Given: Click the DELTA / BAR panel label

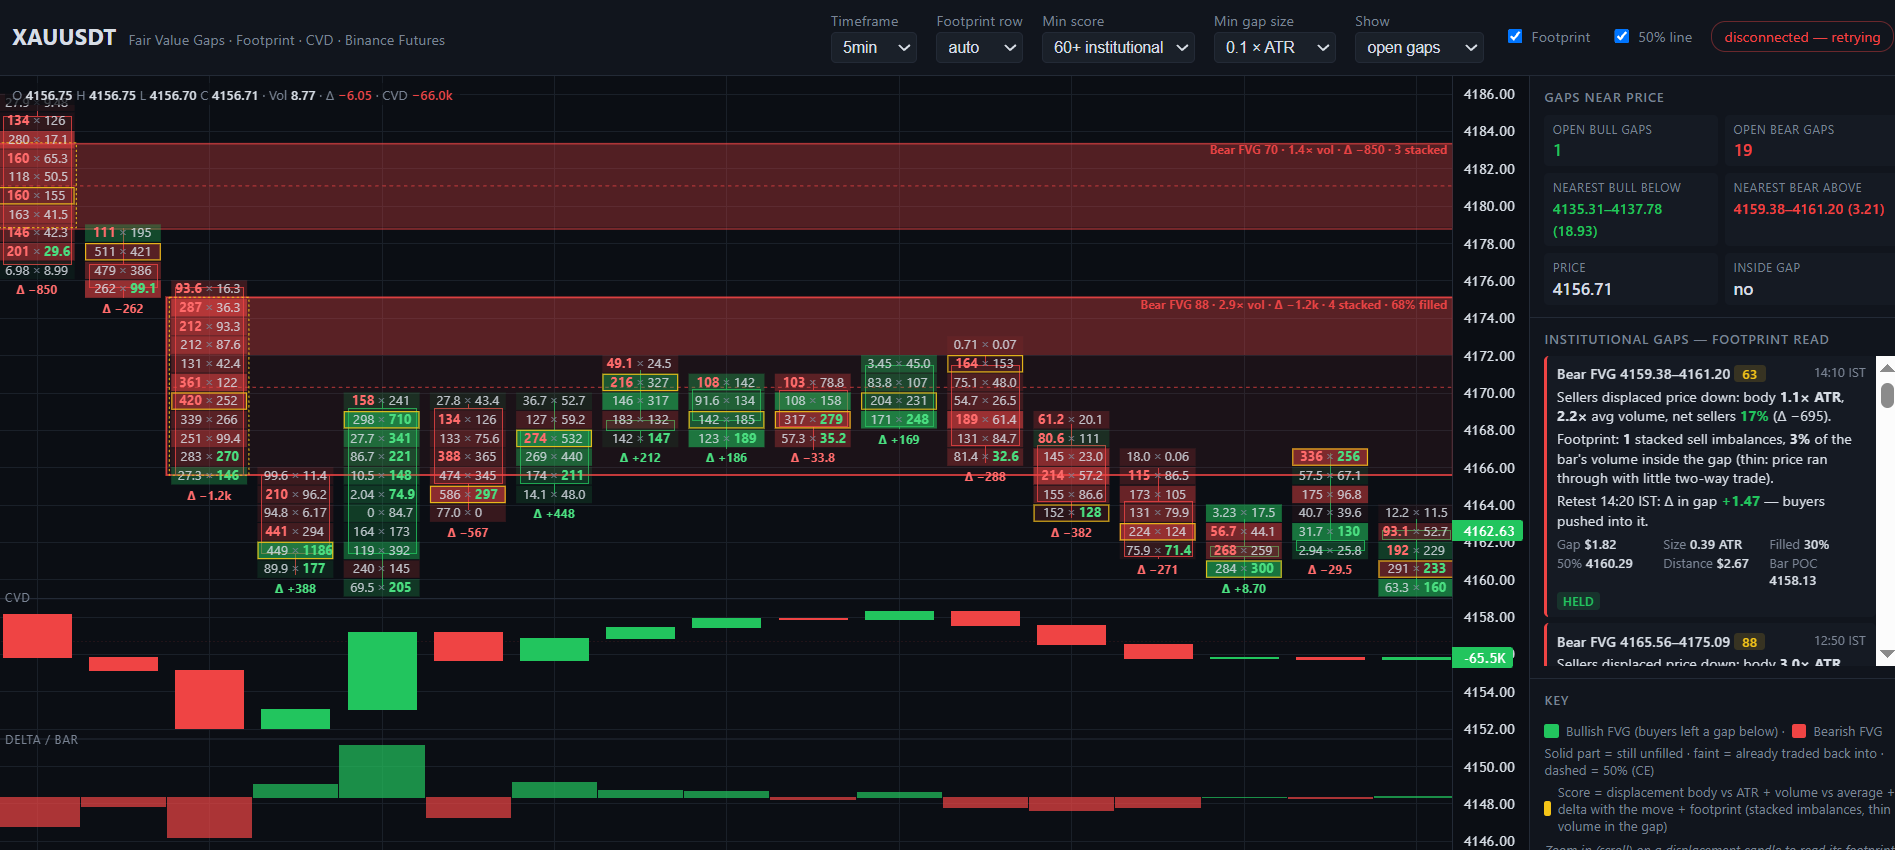Looking at the screenshot, I should (41, 739).
